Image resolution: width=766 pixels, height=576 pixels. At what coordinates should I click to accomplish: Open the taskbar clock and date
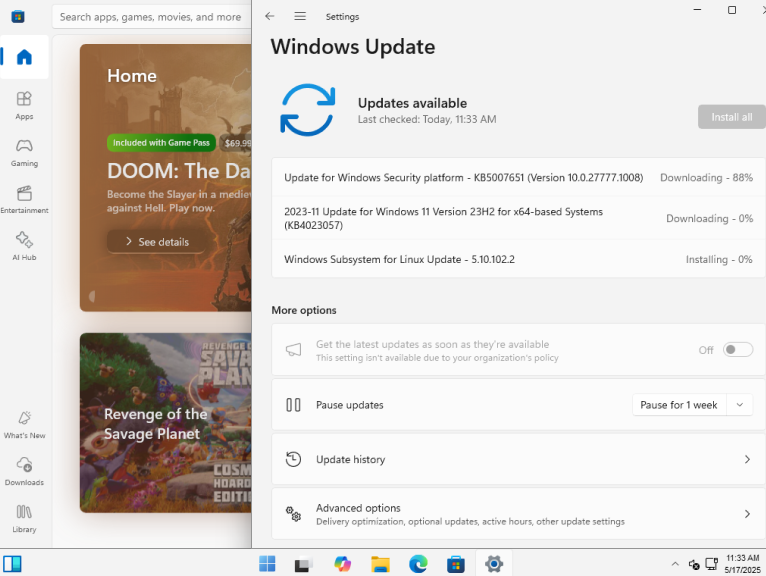coord(743,564)
